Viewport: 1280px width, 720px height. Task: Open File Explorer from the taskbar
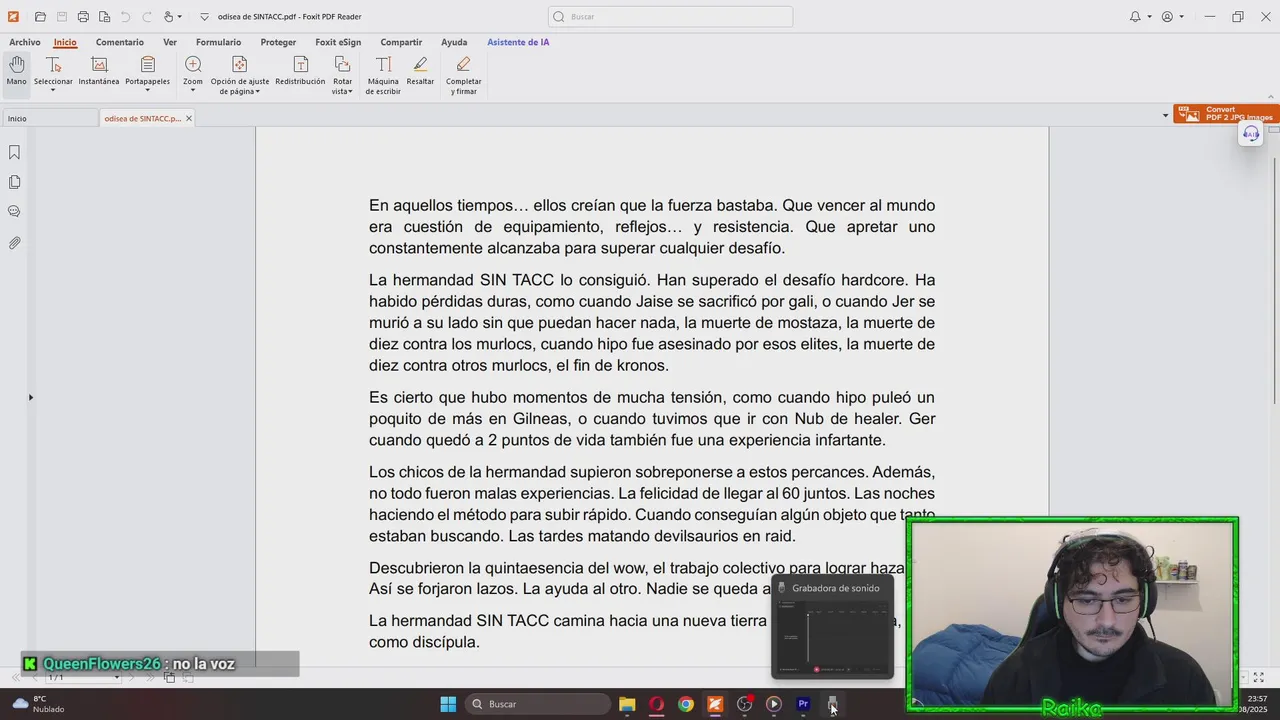[627, 704]
